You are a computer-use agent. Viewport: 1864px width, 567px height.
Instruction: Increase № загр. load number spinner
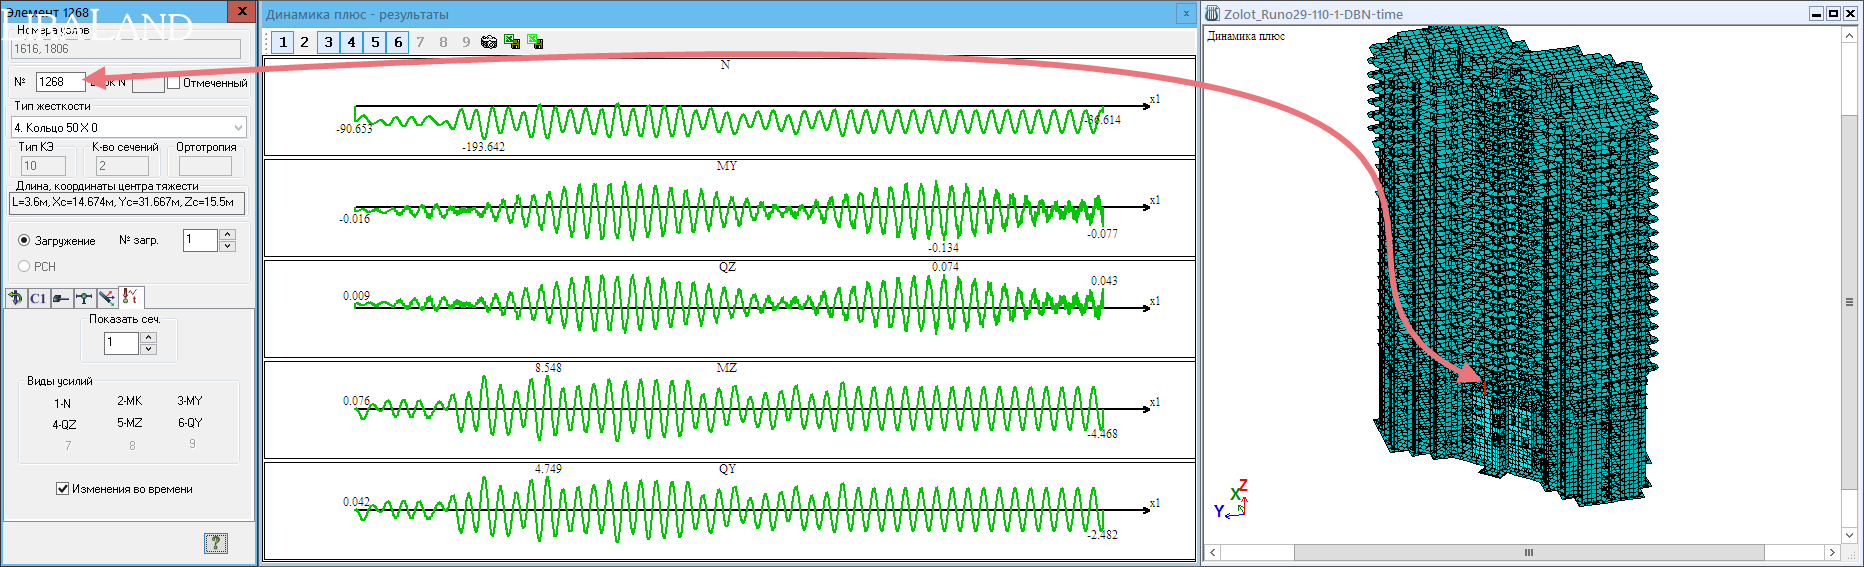pos(228,235)
